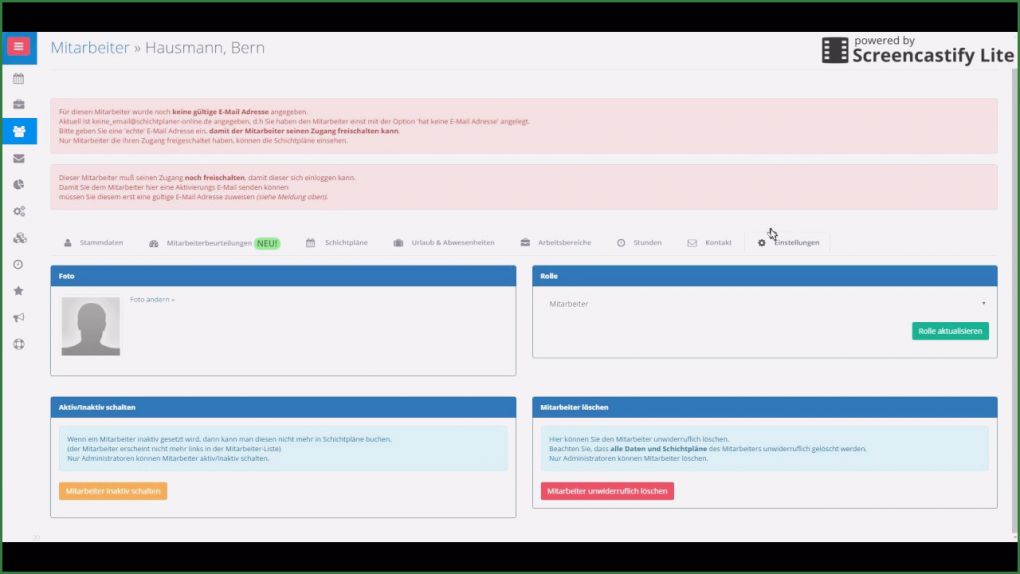Open the Rolle dropdown showing Mitarbeiter
The image size is (1020, 574).
point(765,304)
